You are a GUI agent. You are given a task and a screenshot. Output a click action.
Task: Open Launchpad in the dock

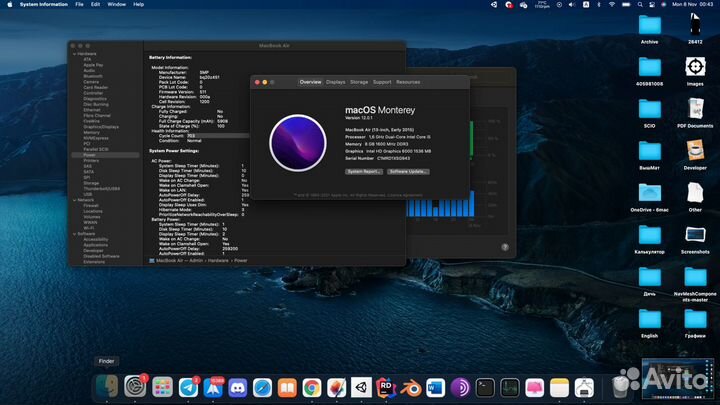click(x=162, y=388)
